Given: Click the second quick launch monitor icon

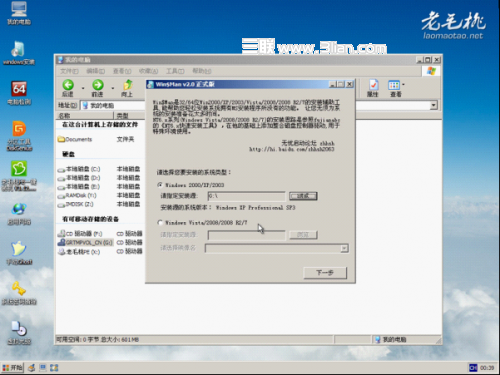Looking at the screenshot, I should point(43,368).
